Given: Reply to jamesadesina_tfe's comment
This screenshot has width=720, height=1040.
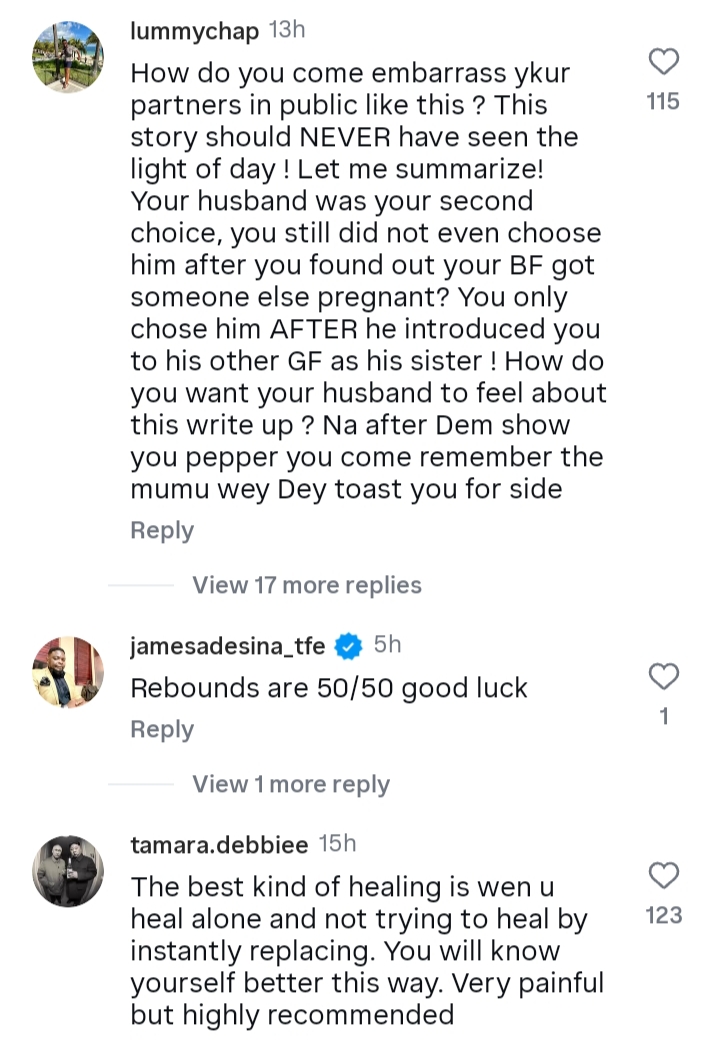Looking at the screenshot, I should point(162,730).
